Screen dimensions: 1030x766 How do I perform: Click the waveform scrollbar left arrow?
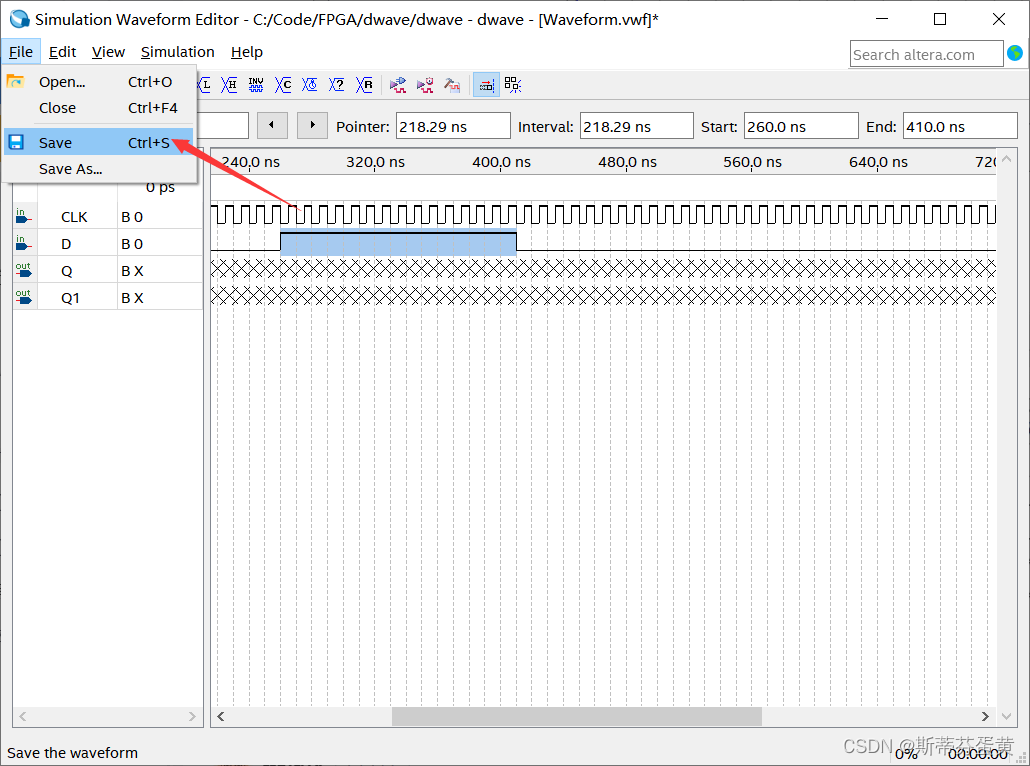221,716
